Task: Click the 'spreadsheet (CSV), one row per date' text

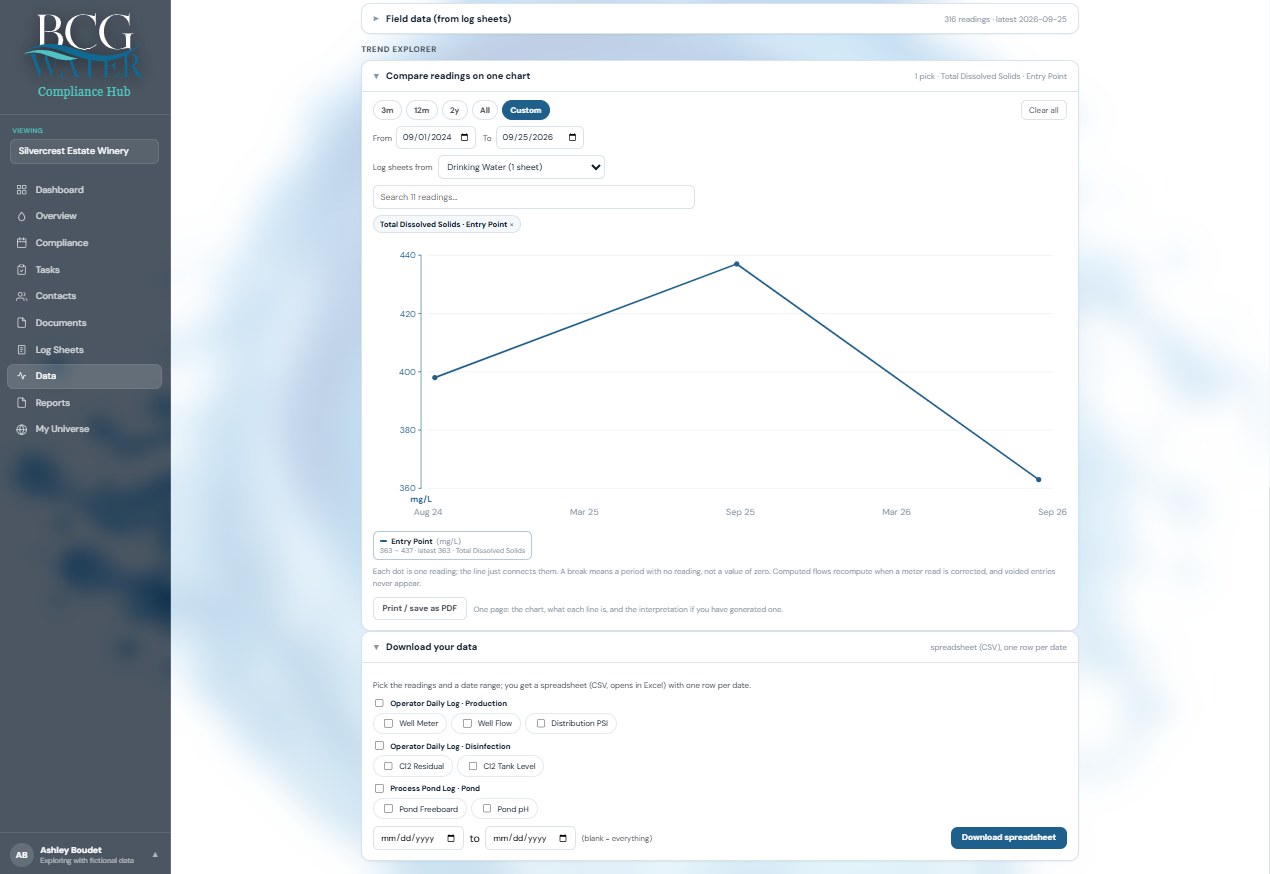Action: (x=998, y=648)
